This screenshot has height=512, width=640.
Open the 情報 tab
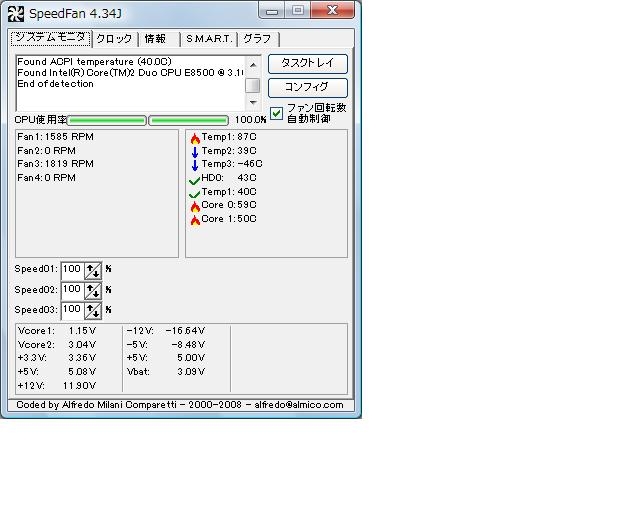coord(159,39)
